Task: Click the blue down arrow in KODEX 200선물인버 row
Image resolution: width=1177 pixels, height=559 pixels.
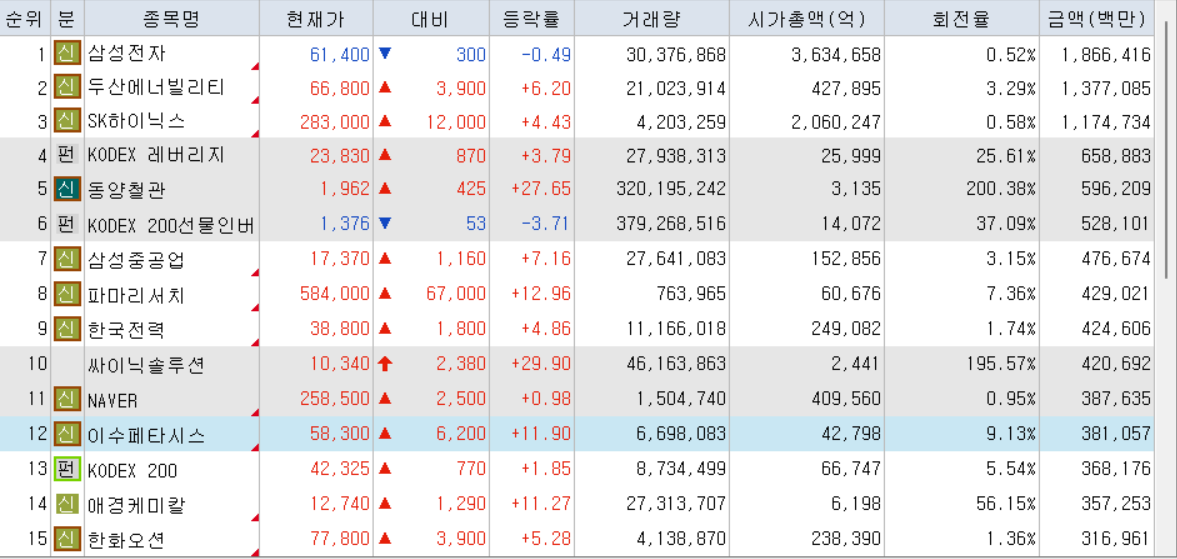Action: tap(385, 224)
